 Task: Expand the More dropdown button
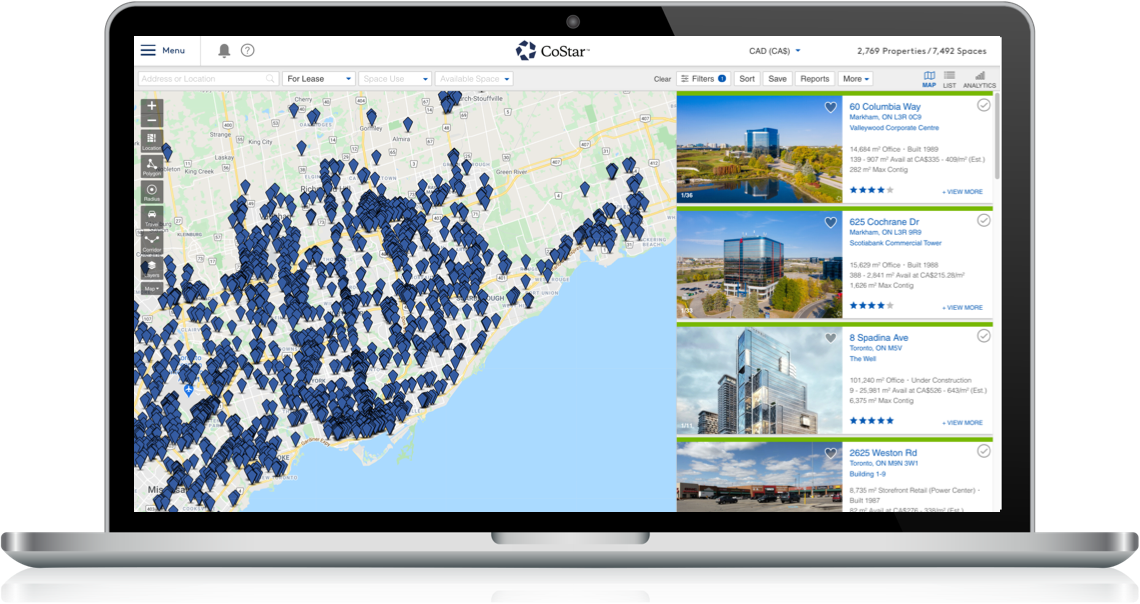[856, 79]
